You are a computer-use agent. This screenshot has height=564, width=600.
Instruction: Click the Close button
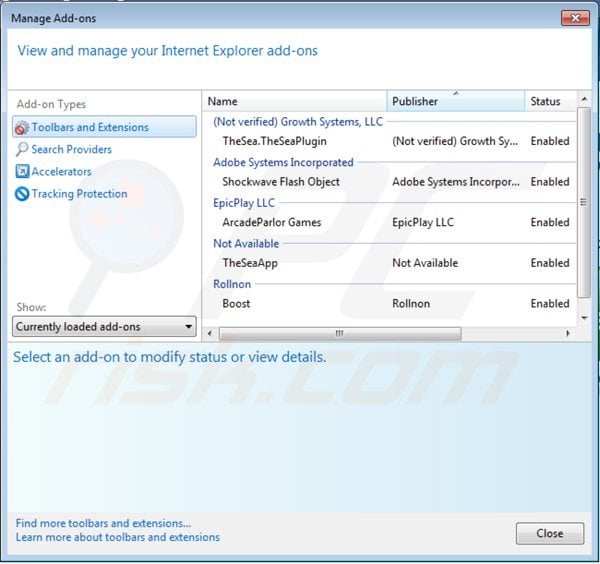click(550, 533)
